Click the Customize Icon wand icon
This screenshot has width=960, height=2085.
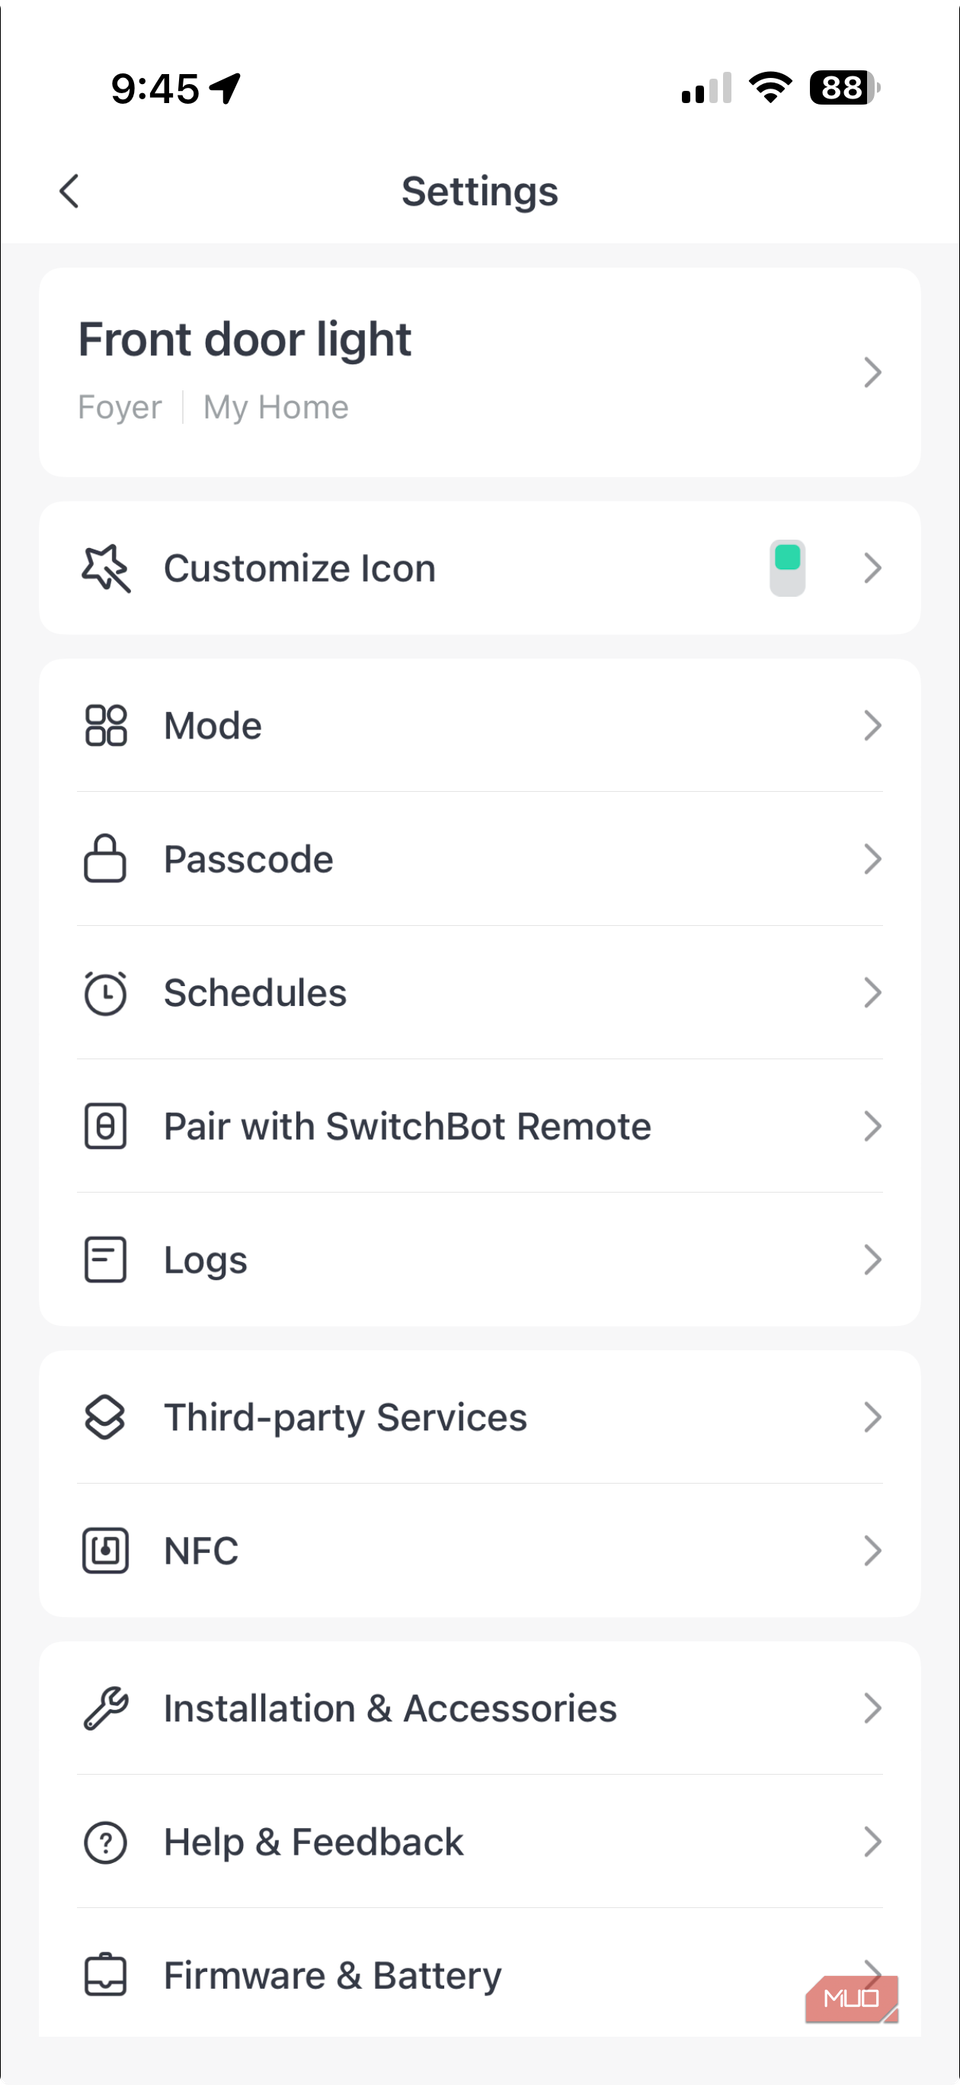click(105, 568)
